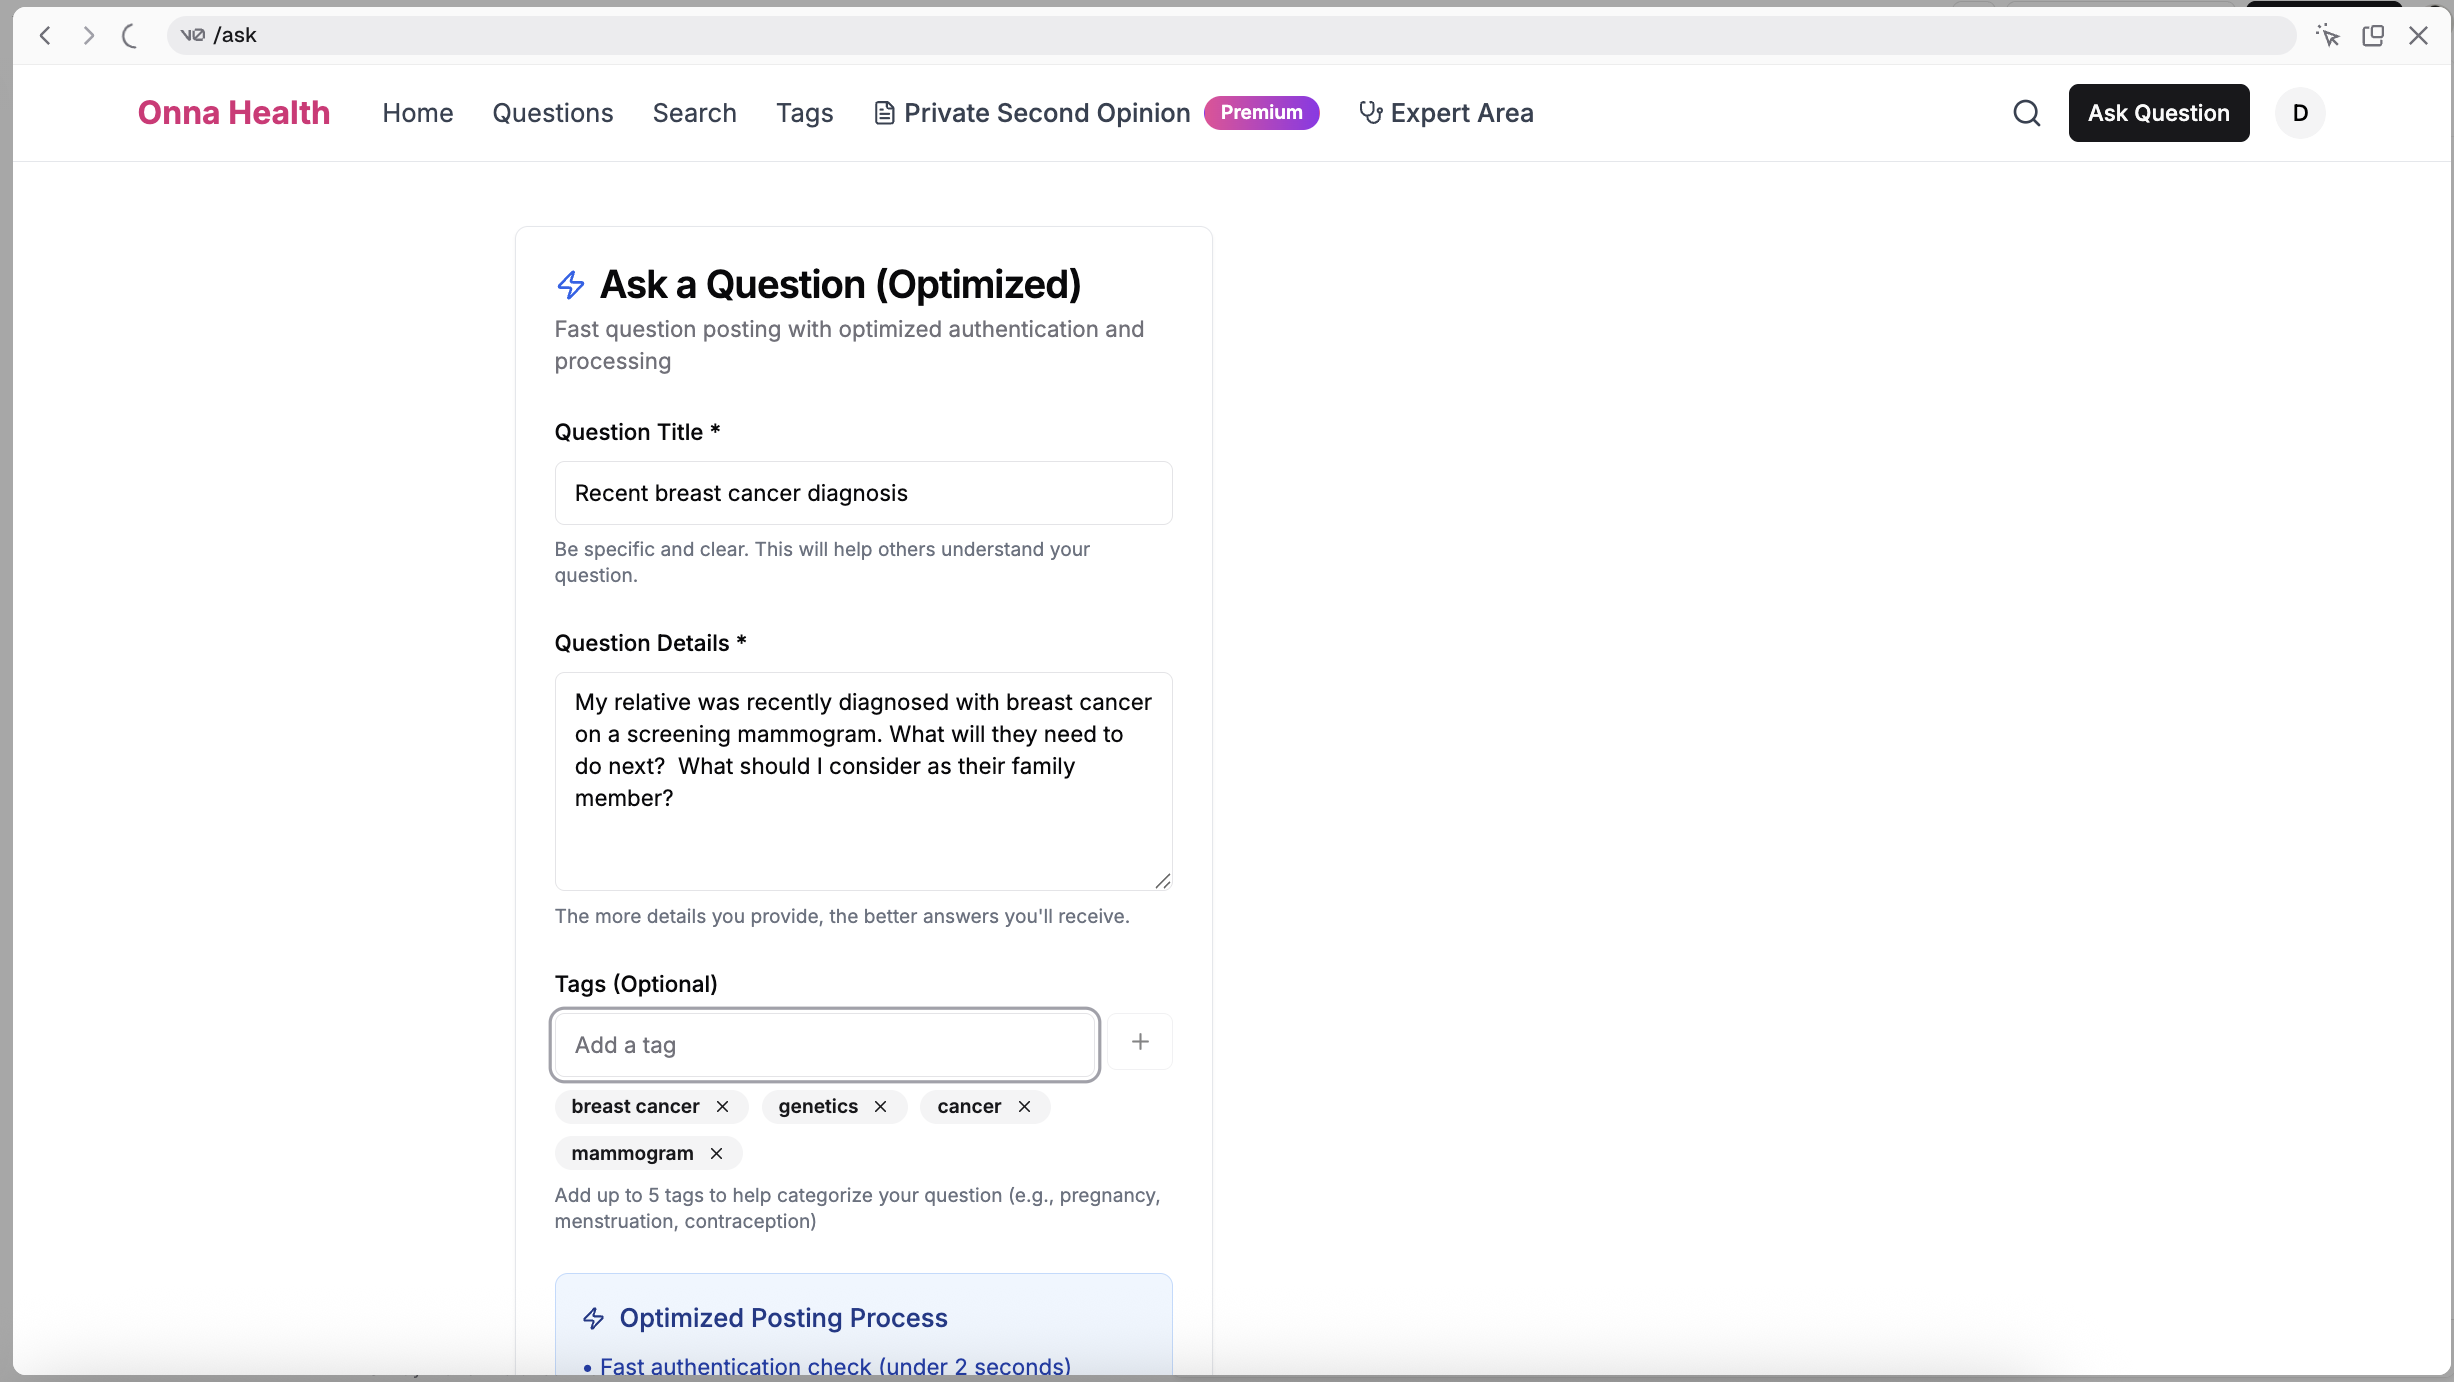Click the browser forward arrow

[x=89, y=35]
